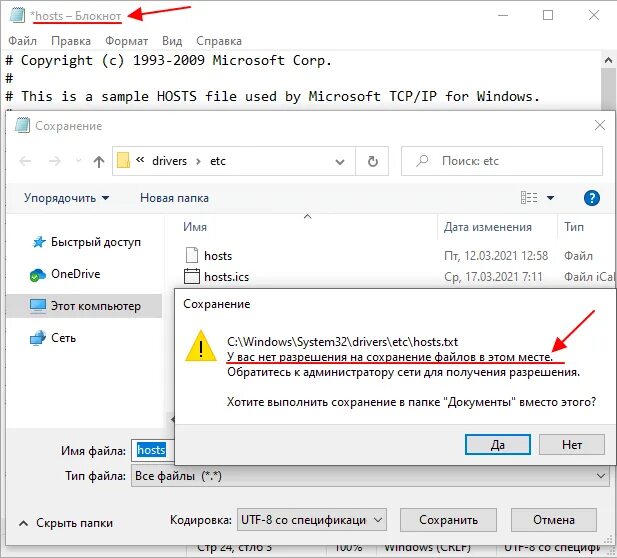The height and width of the screenshot is (558, 617).
Task: Click the Quick access star icon
Action: 39,242
